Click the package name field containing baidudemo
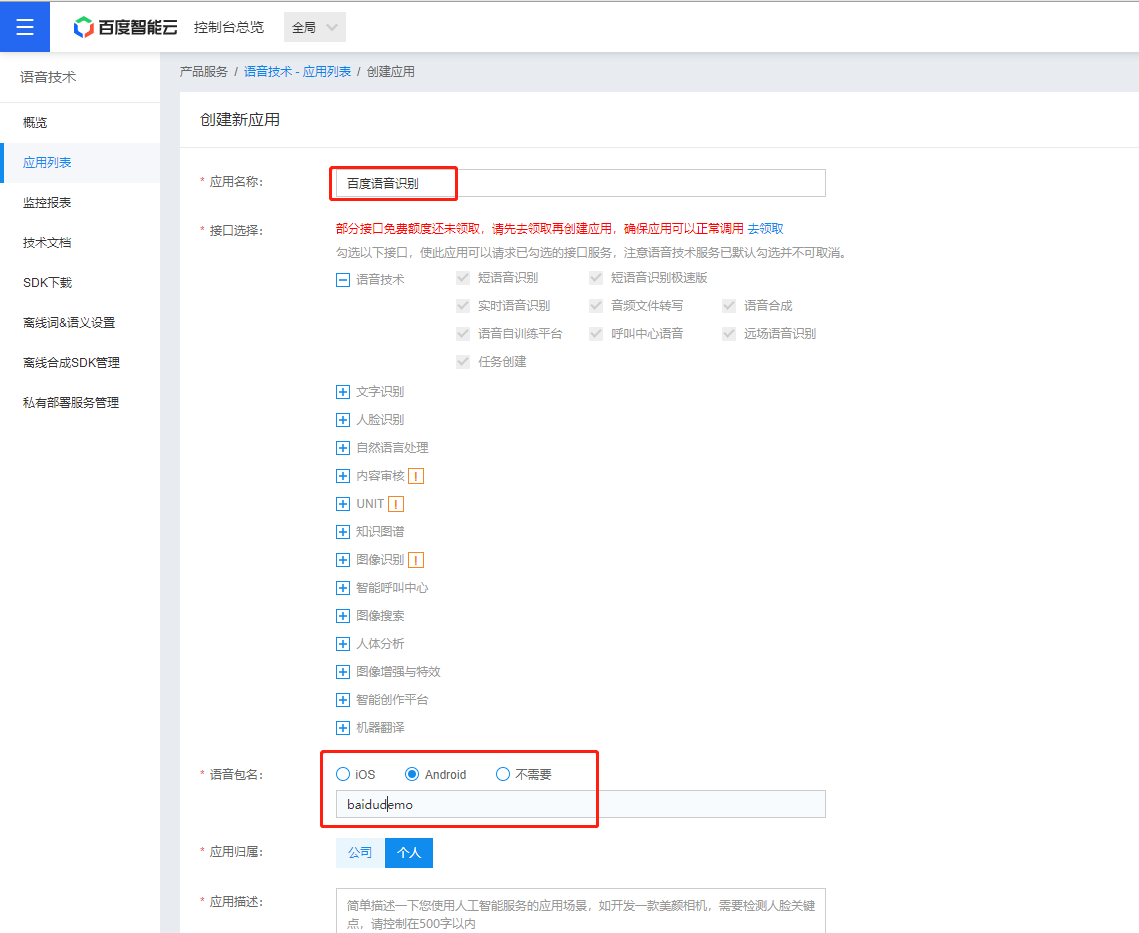 pos(580,804)
